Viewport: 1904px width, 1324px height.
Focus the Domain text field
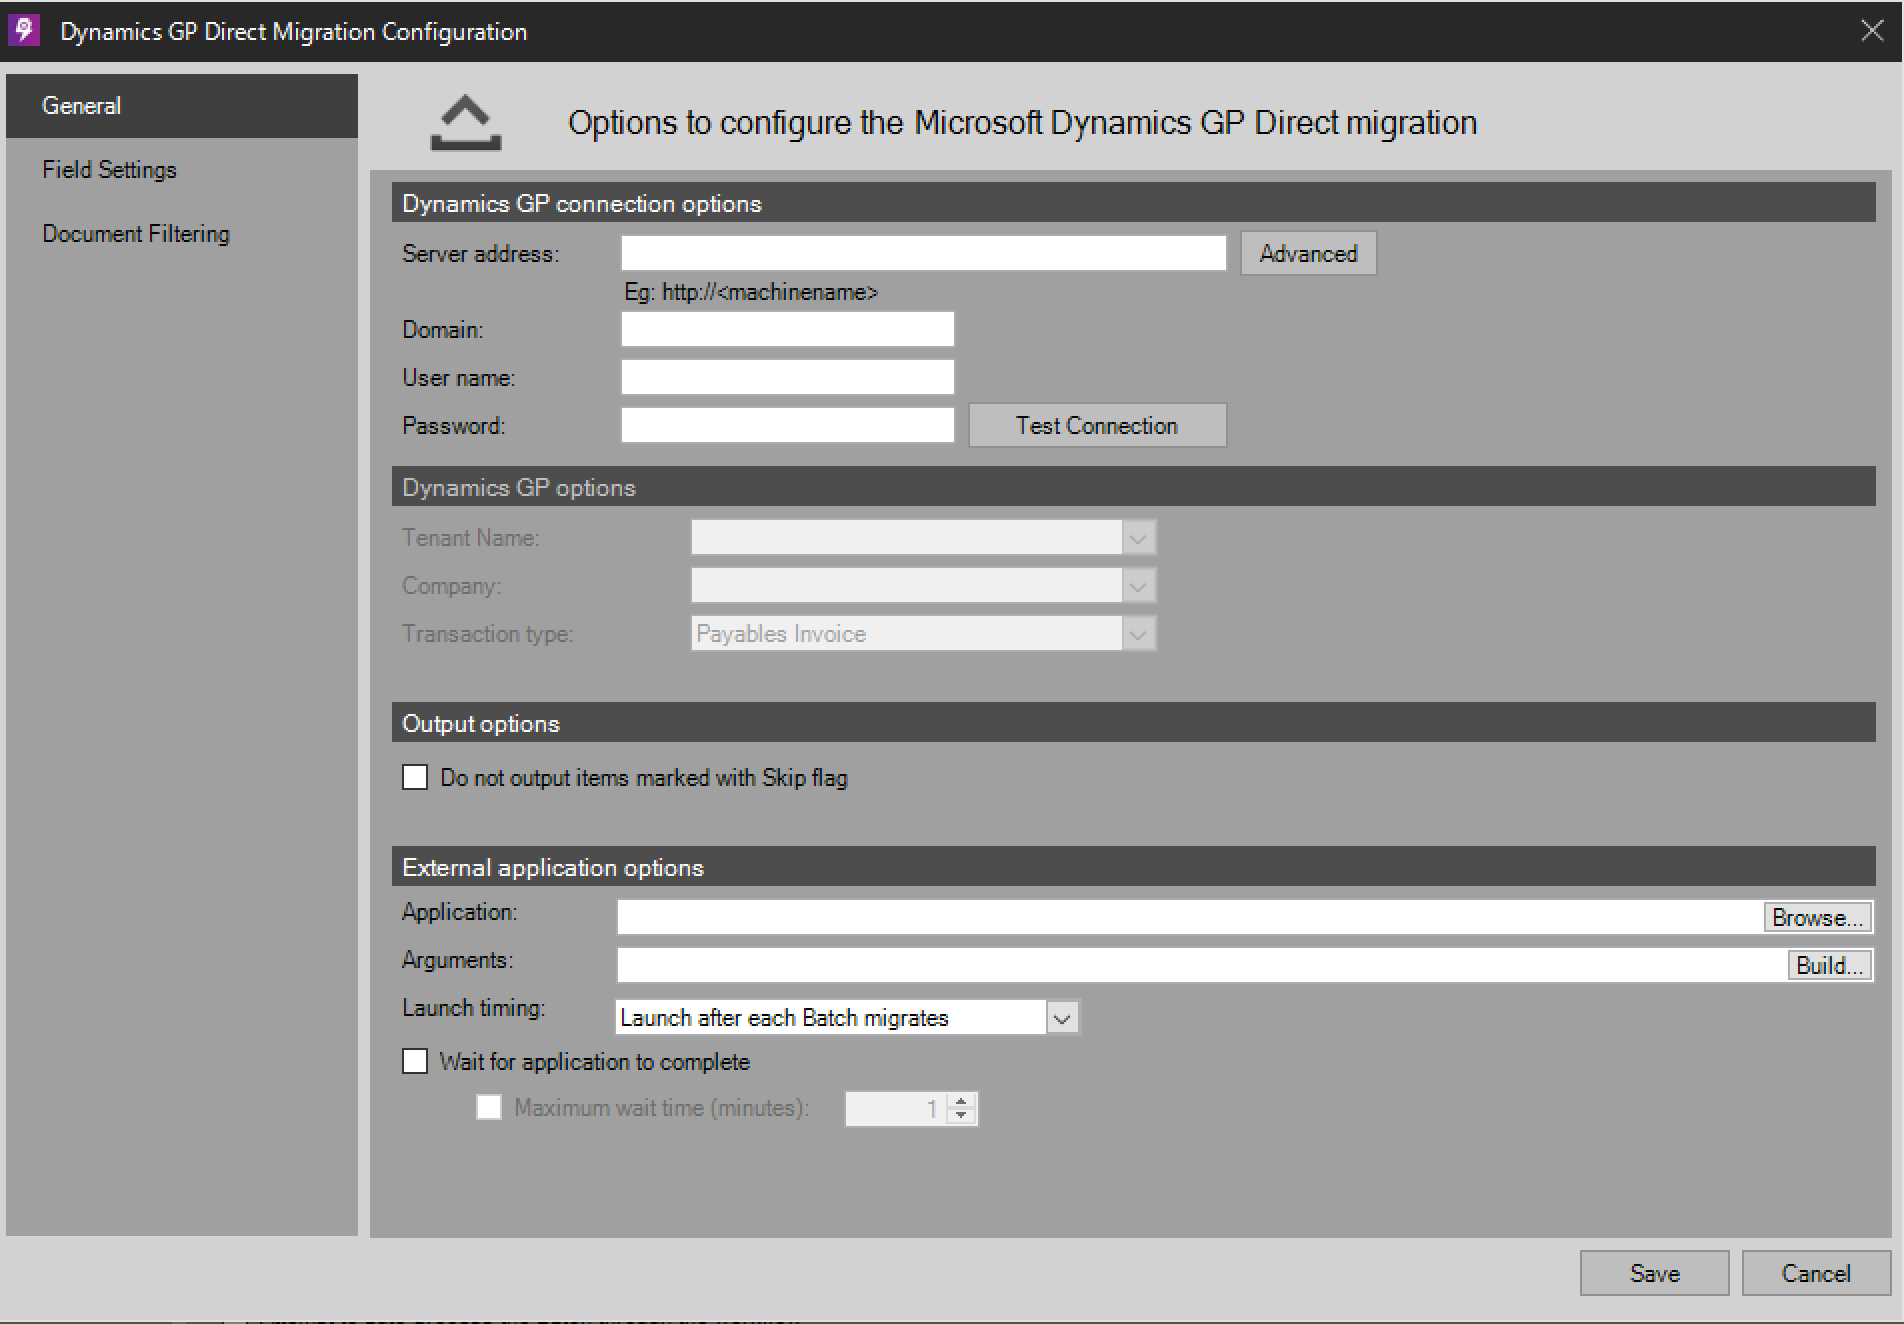coord(787,329)
